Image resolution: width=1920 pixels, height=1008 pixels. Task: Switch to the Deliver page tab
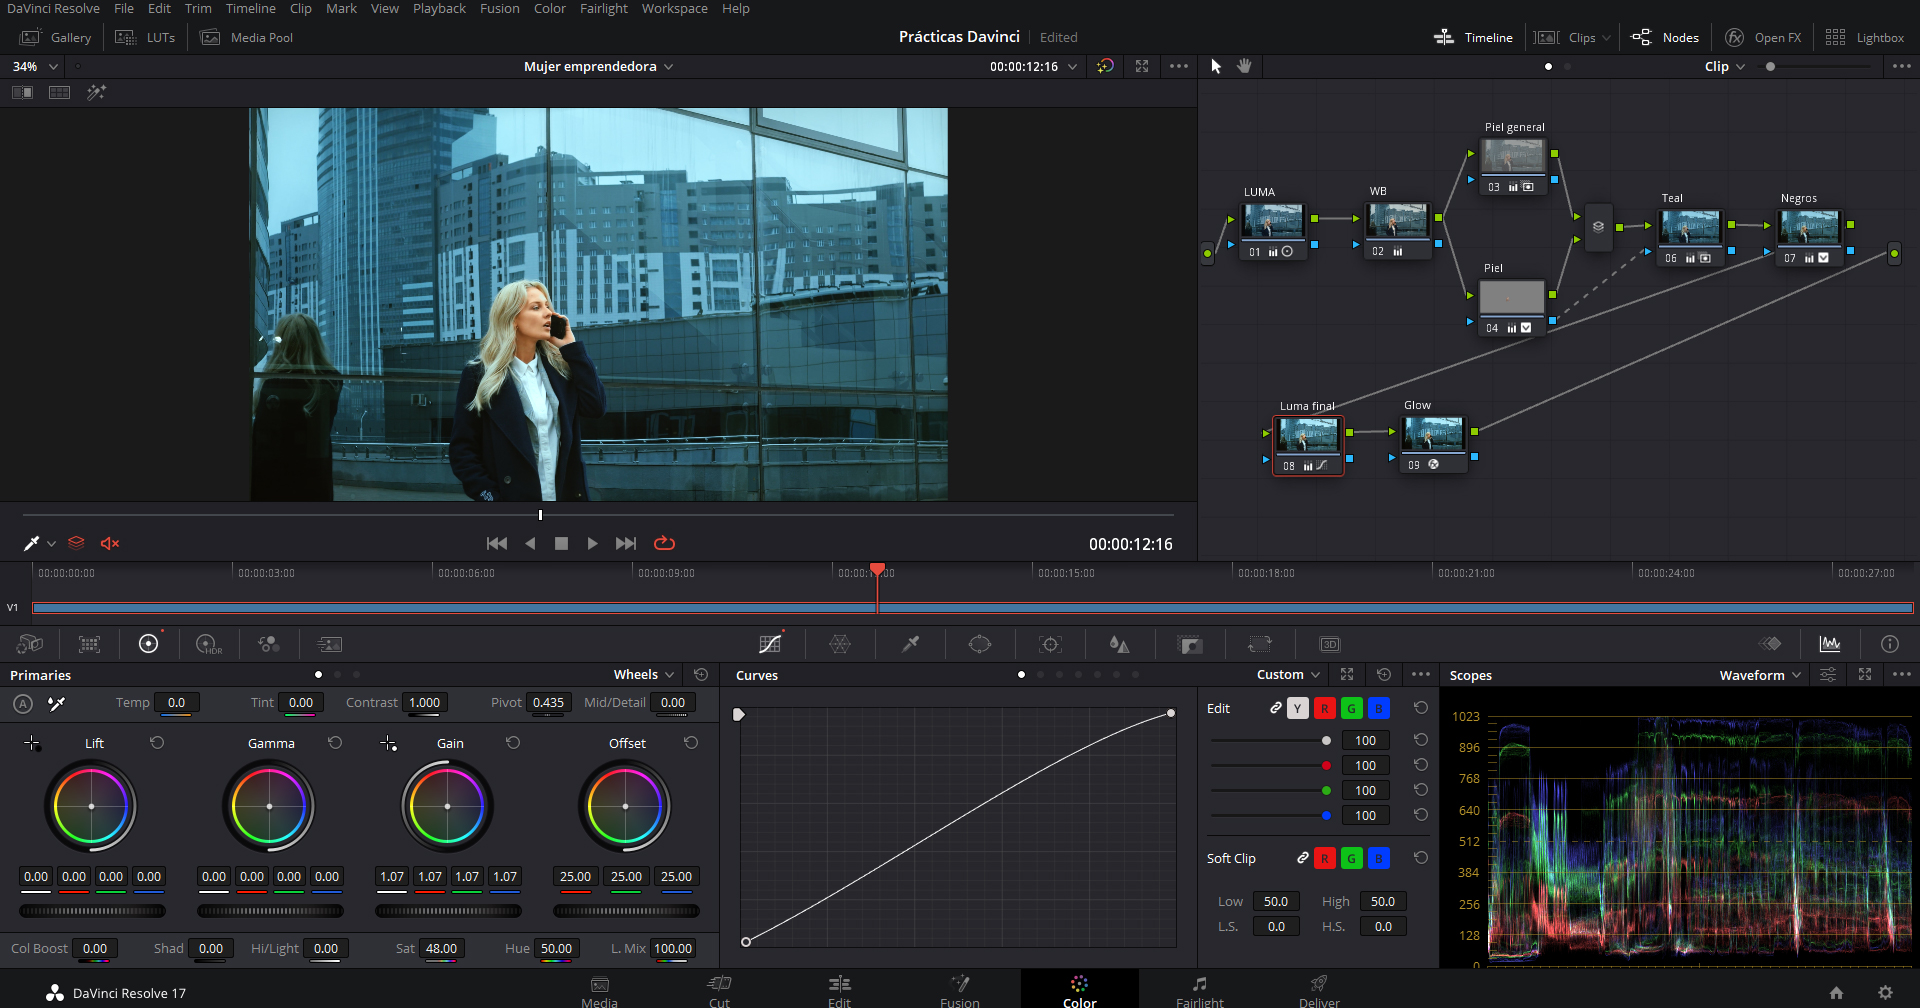tap(1319, 990)
